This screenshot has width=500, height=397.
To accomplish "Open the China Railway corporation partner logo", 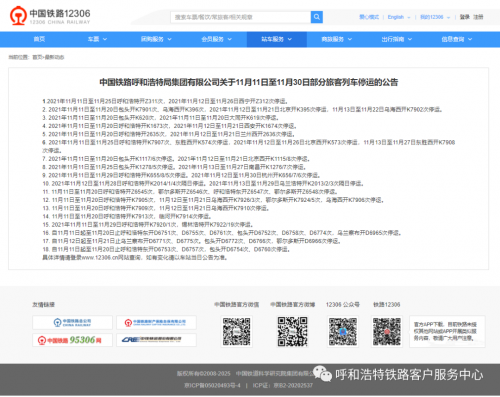I will tap(72, 323).
